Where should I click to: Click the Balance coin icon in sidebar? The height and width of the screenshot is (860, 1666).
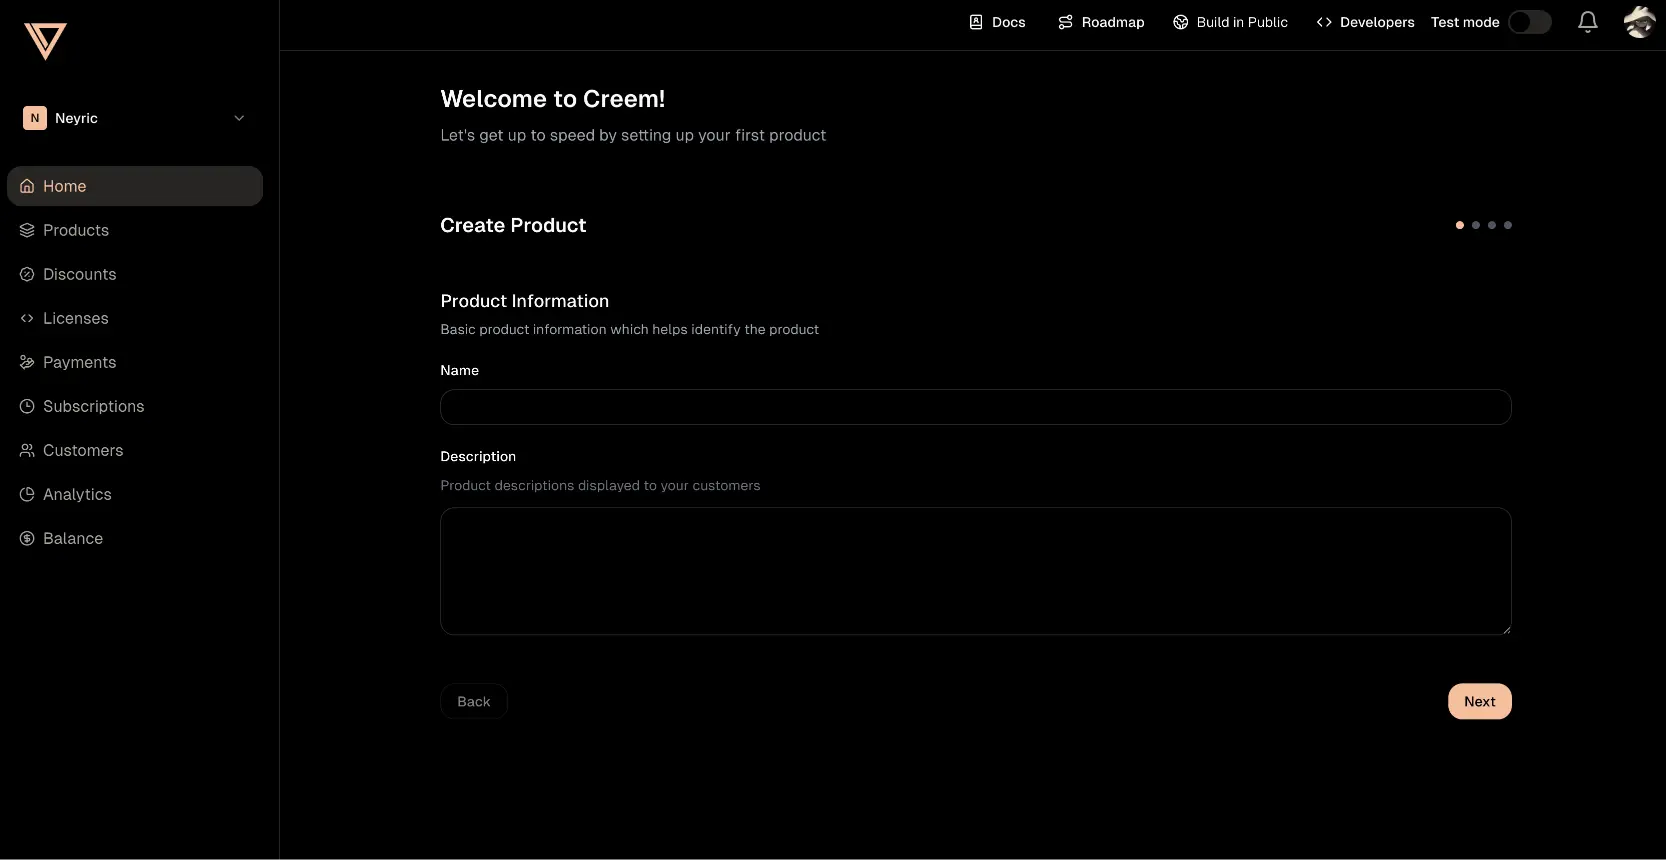point(27,538)
